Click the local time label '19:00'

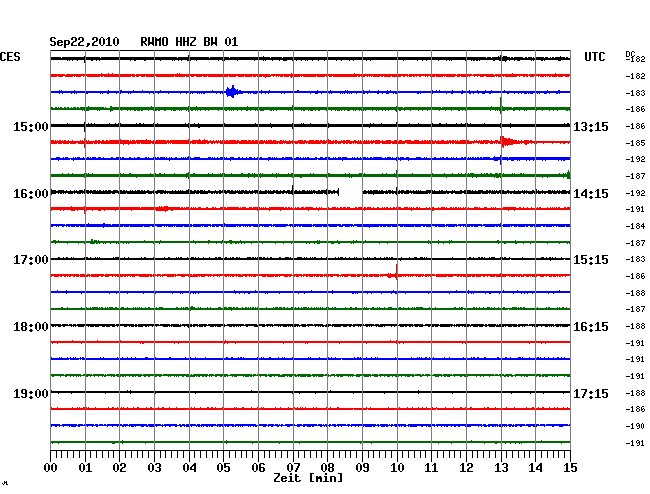click(31, 393)
